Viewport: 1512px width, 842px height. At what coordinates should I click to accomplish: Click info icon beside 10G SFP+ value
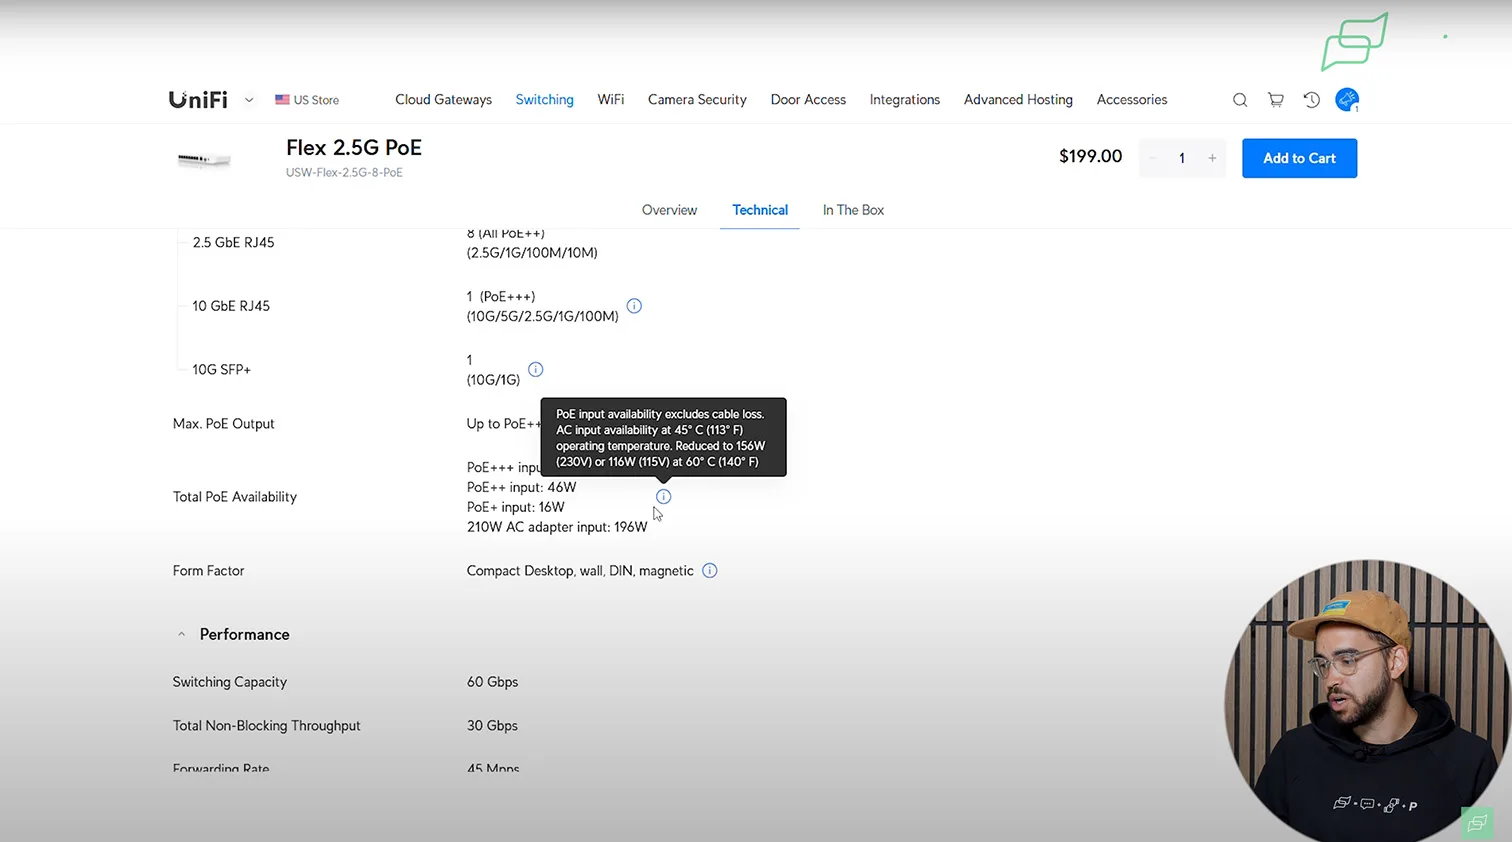click(536, 370)
